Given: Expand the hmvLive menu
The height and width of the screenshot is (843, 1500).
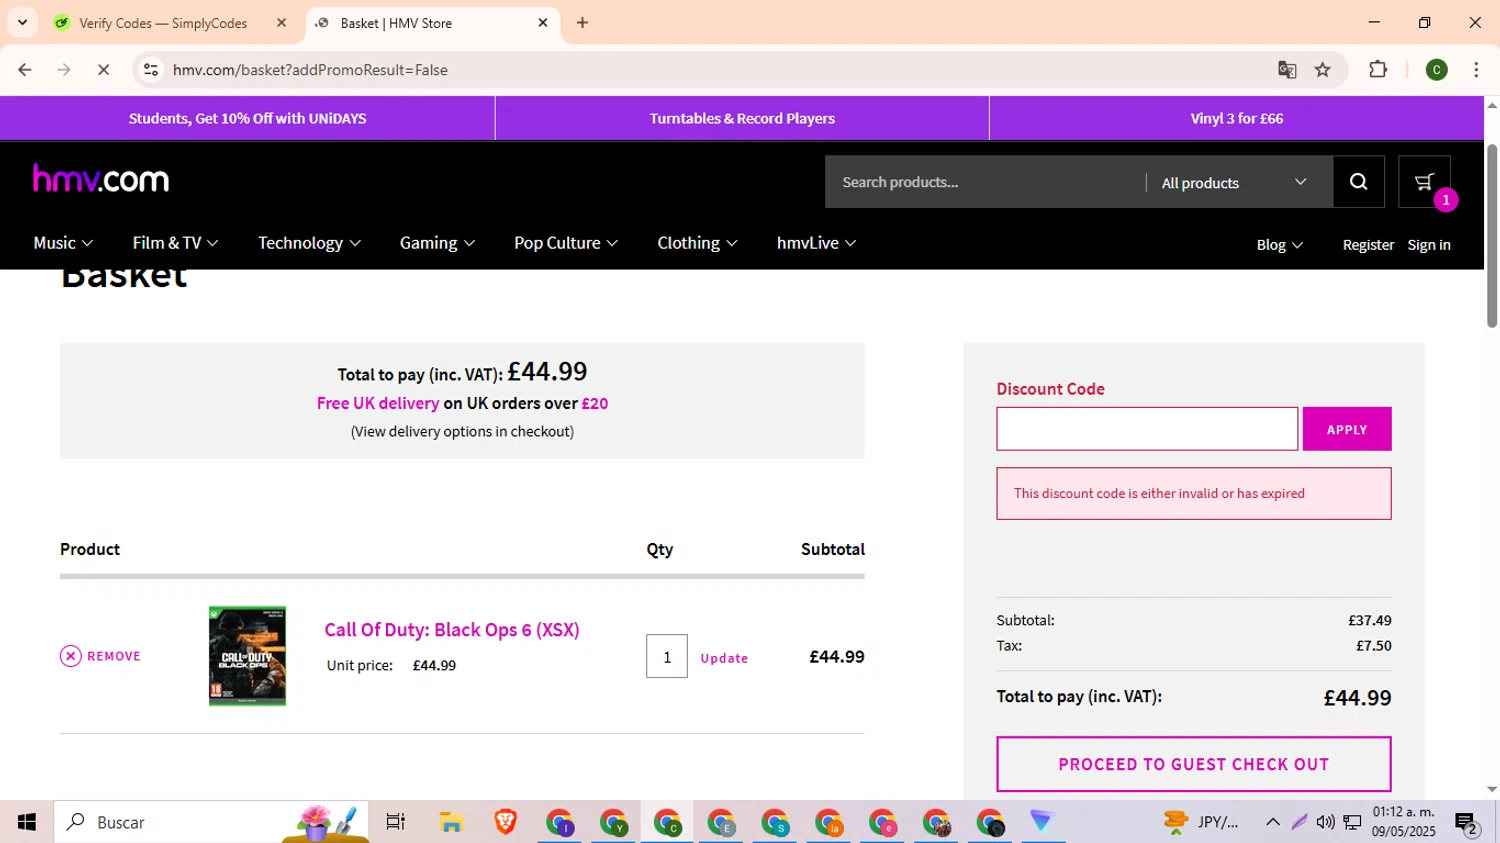Looking at the screenshot, I should click(x=816, y=243).
